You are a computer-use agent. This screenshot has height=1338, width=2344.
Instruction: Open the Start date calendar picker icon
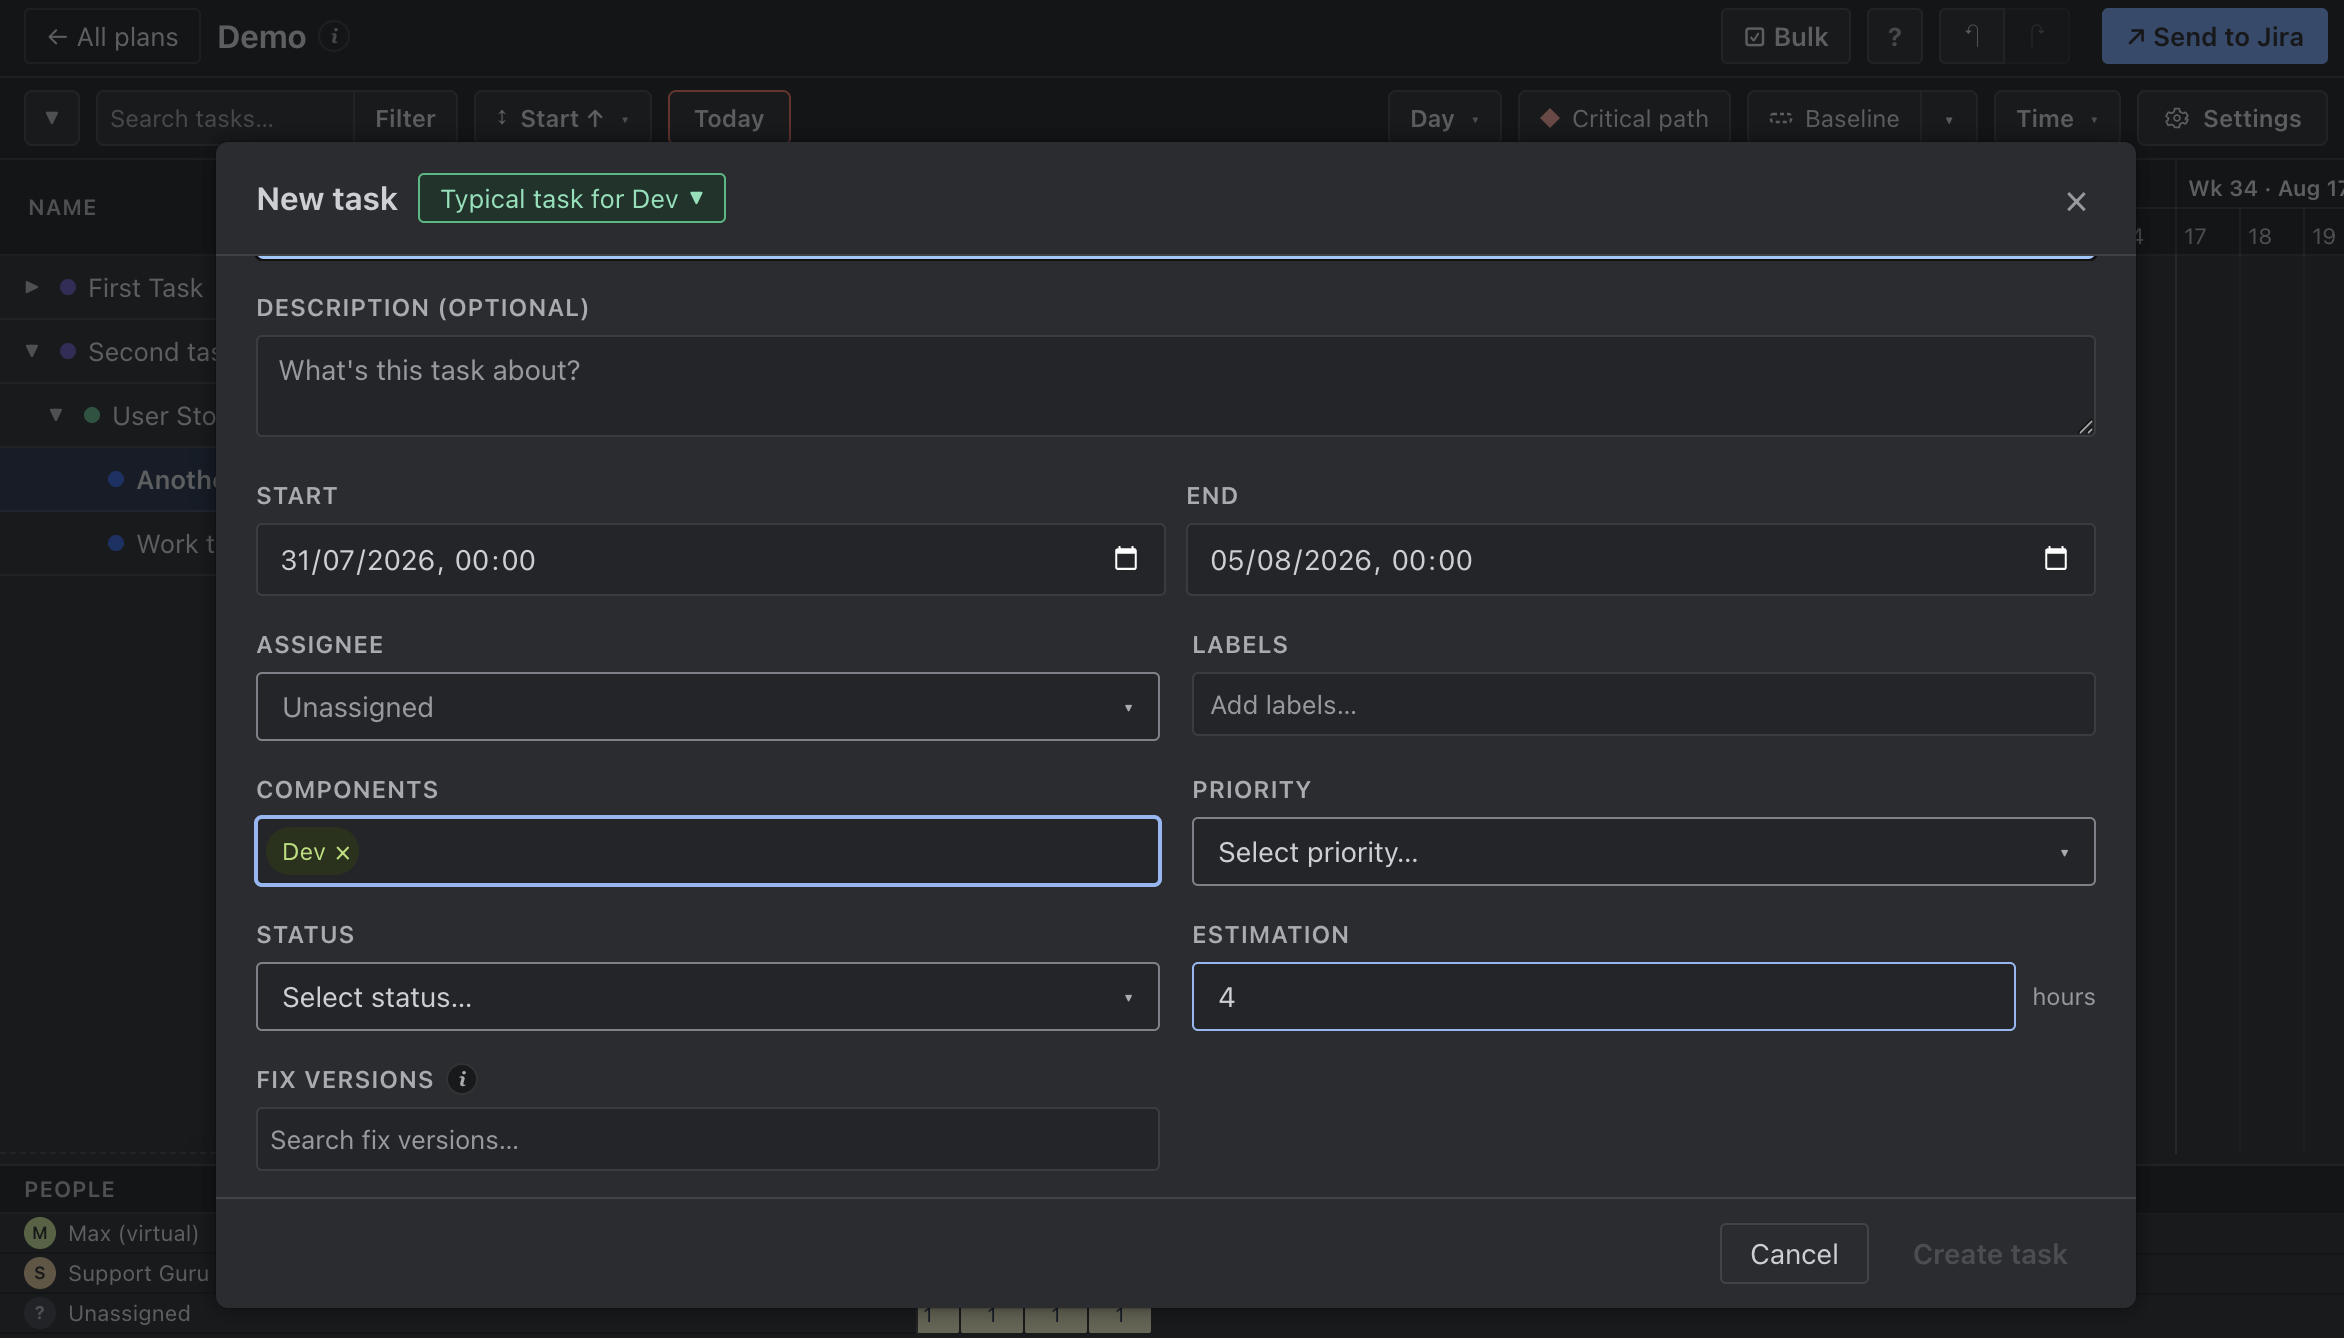coord(1126,559)
